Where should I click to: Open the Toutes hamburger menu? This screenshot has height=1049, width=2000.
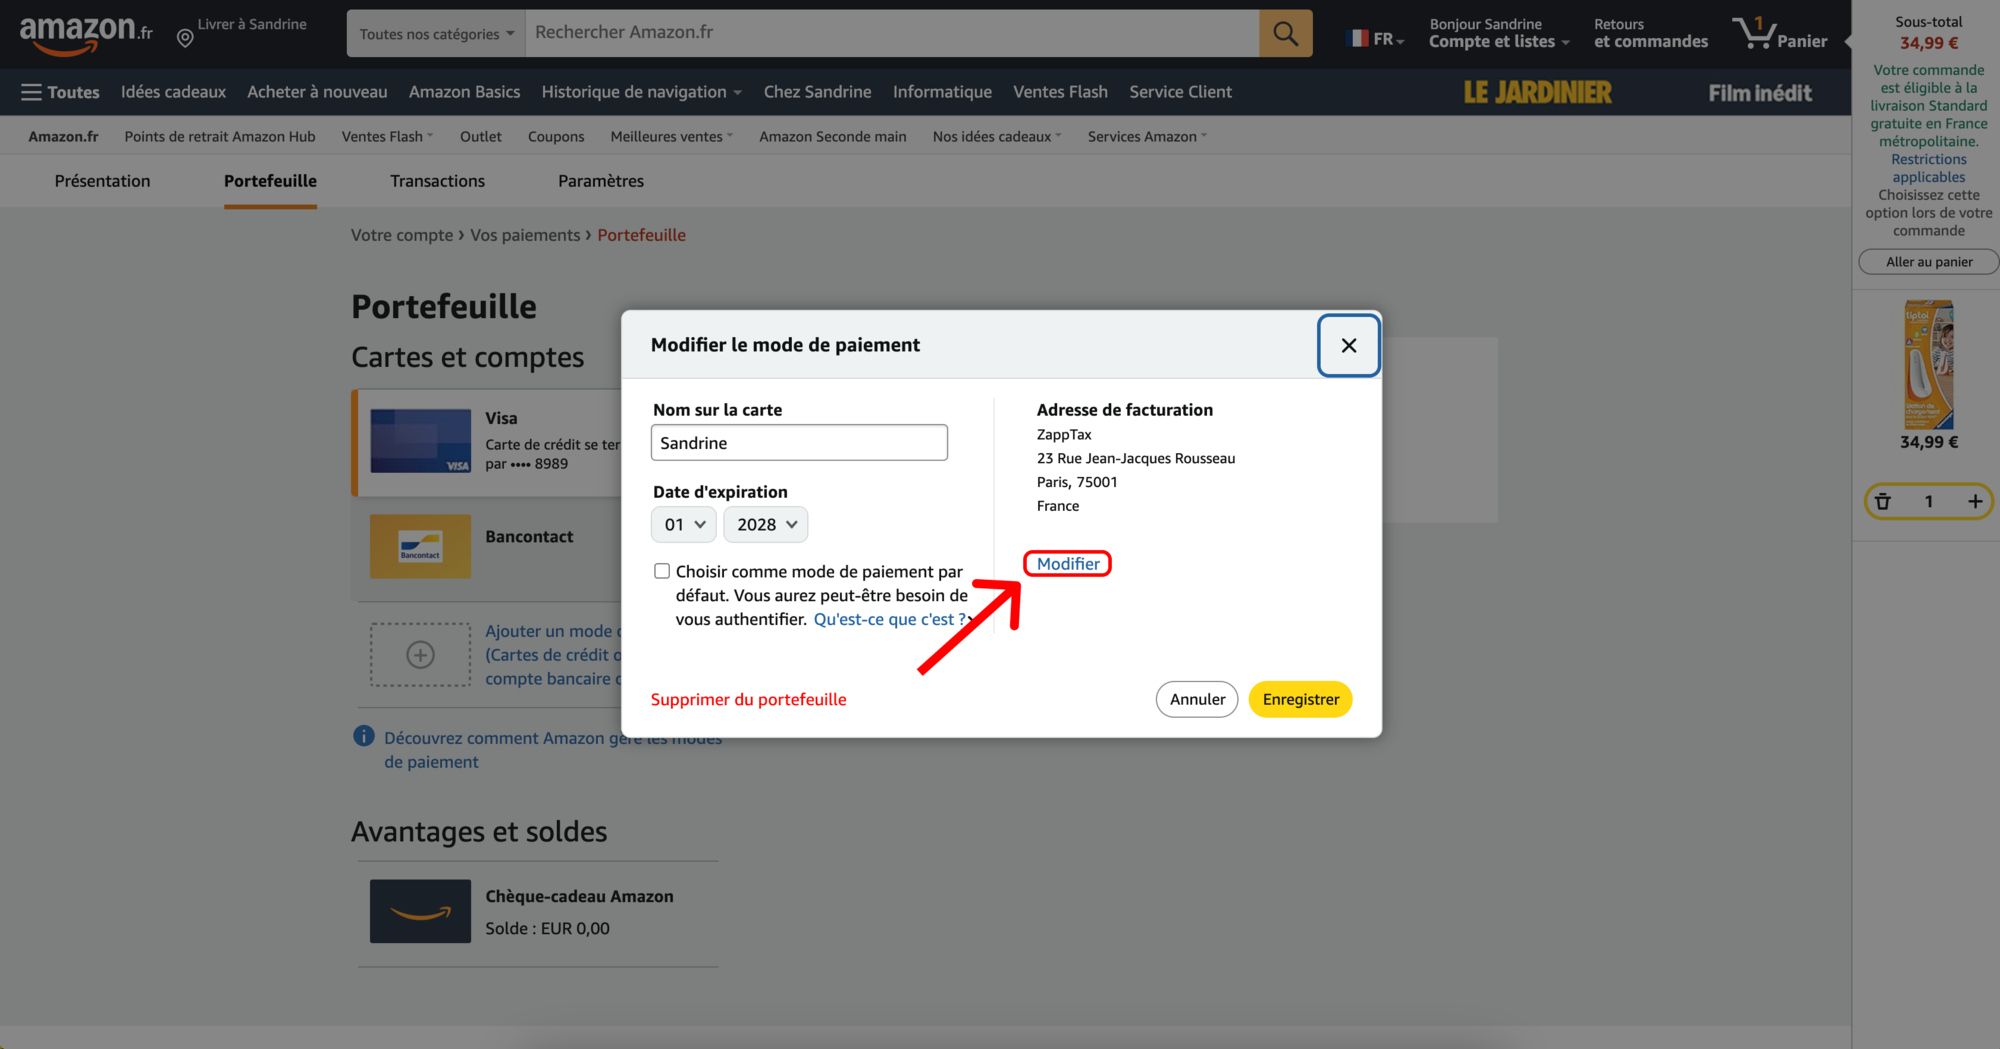point(60,92)
